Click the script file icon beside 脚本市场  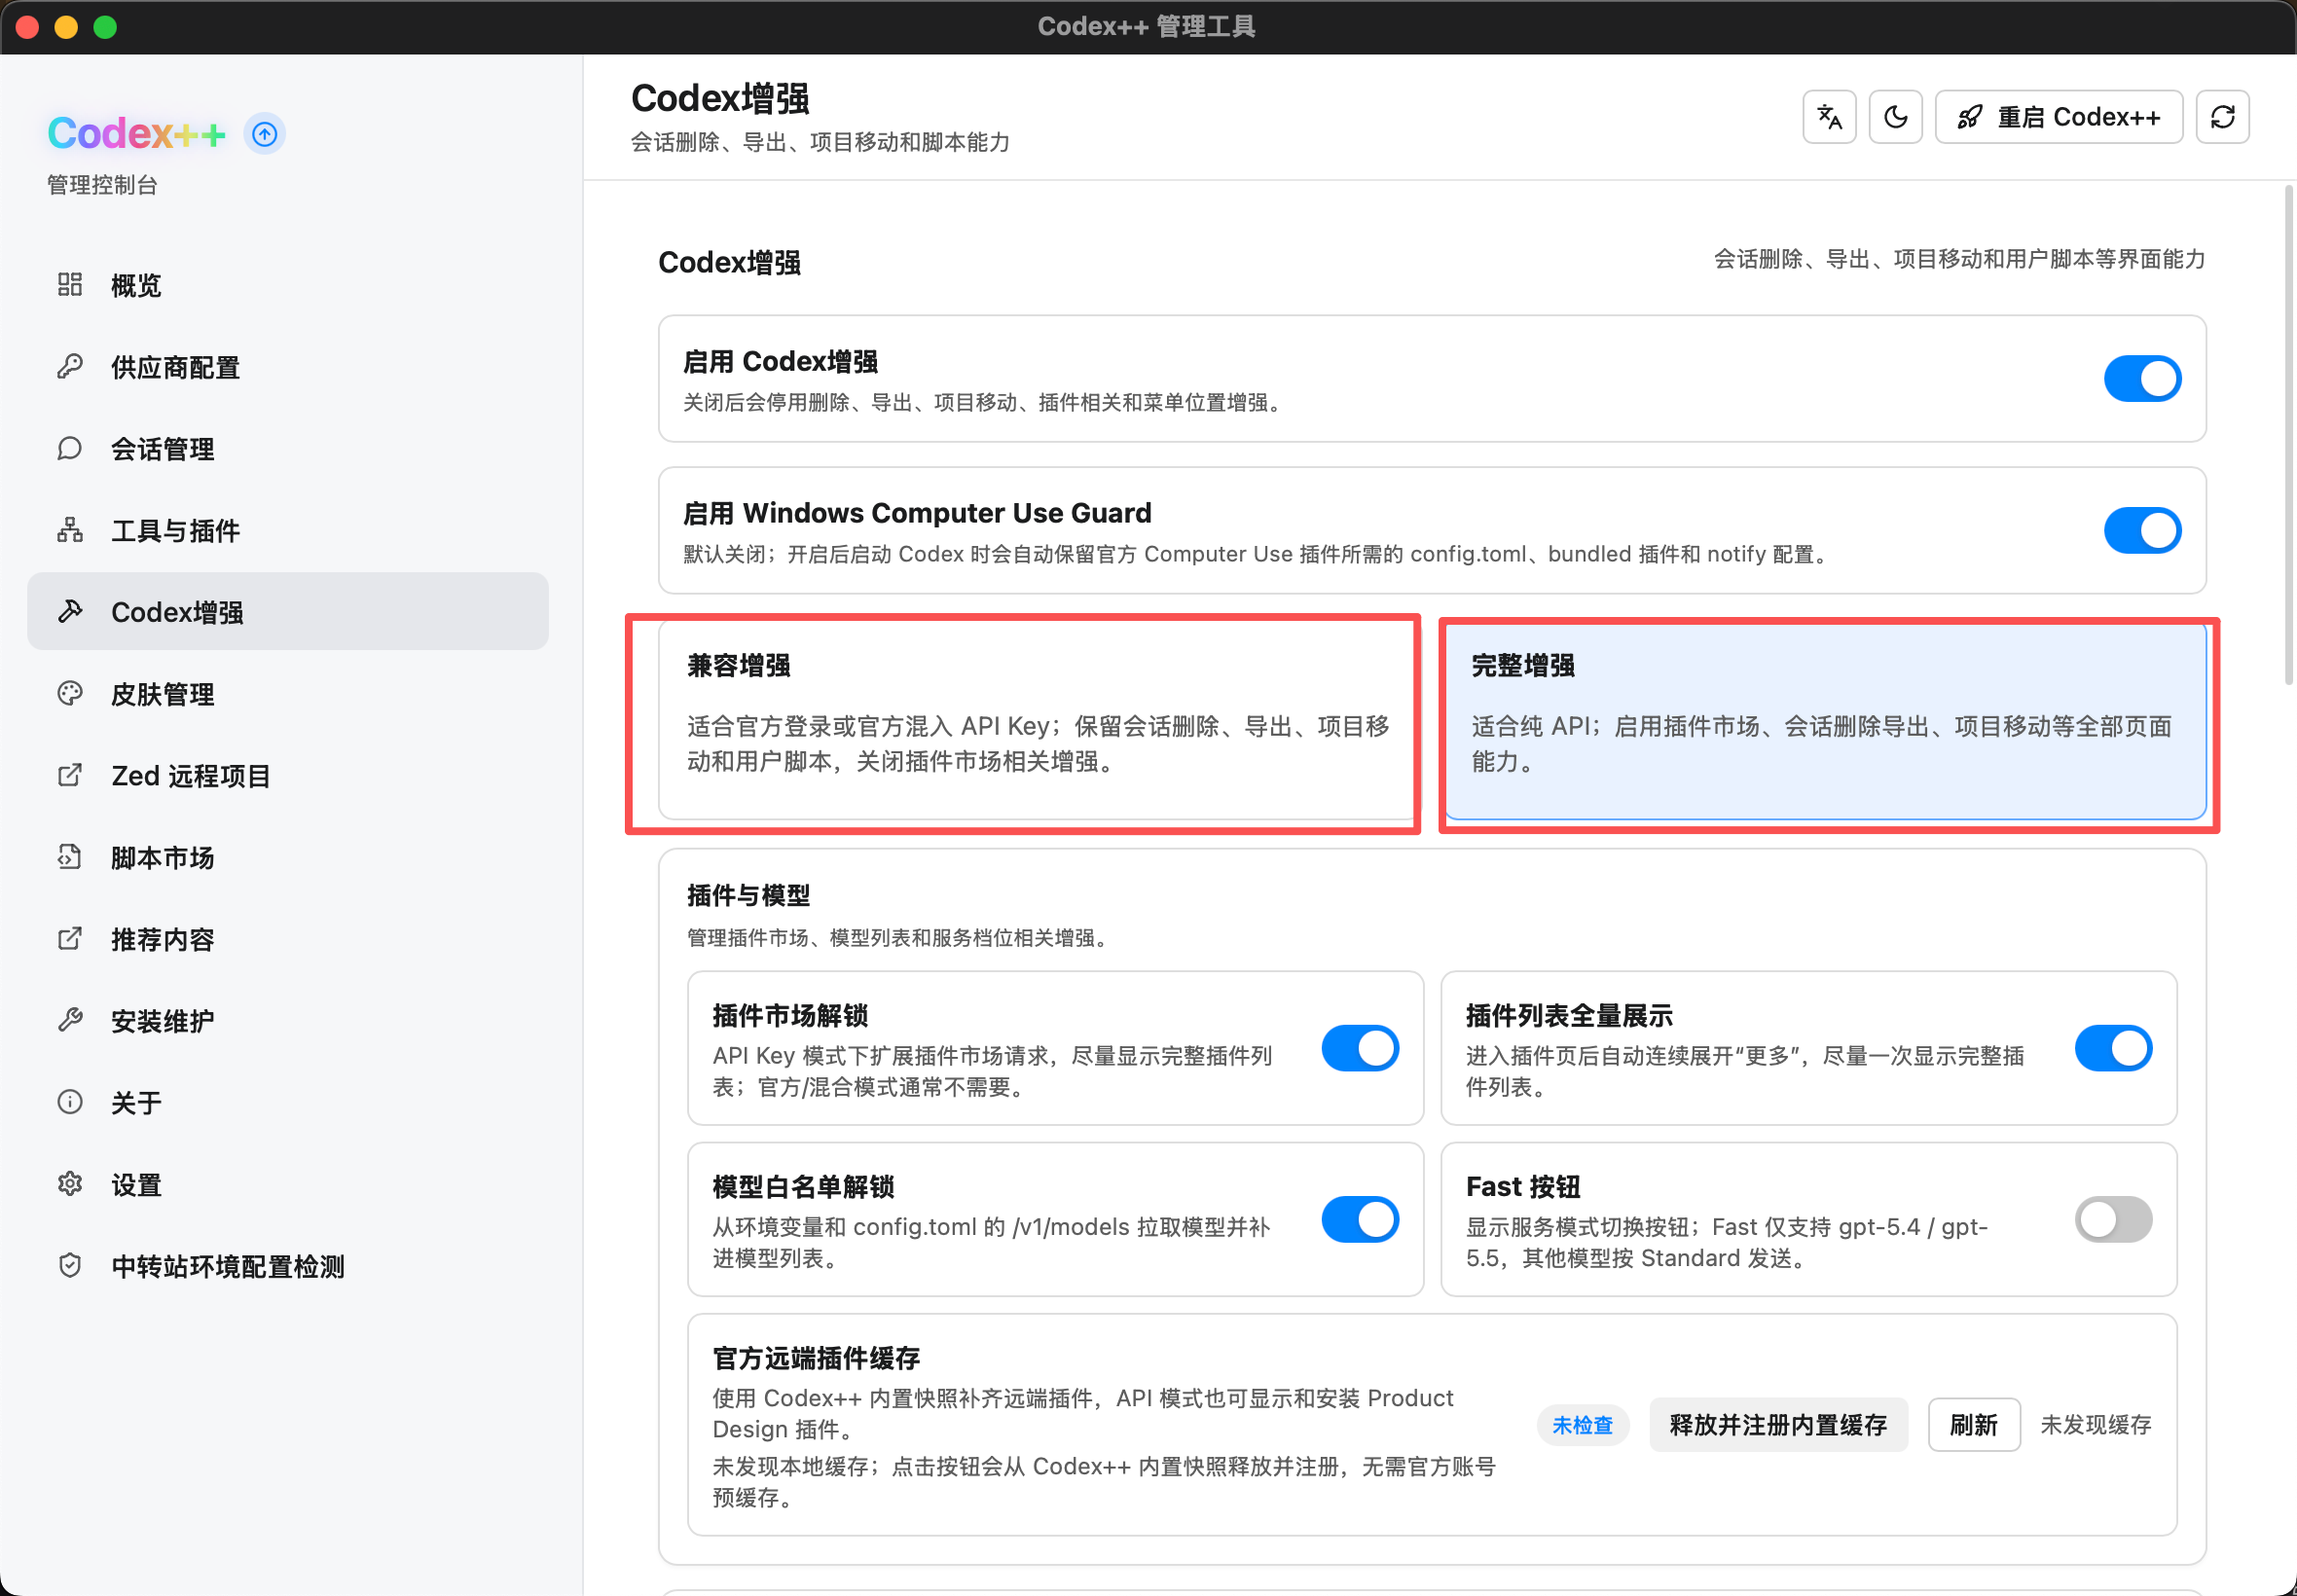69,858
